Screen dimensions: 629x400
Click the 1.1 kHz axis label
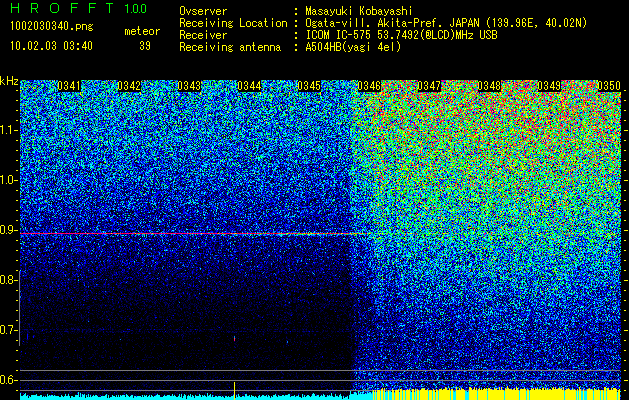(x=8, y=130)
